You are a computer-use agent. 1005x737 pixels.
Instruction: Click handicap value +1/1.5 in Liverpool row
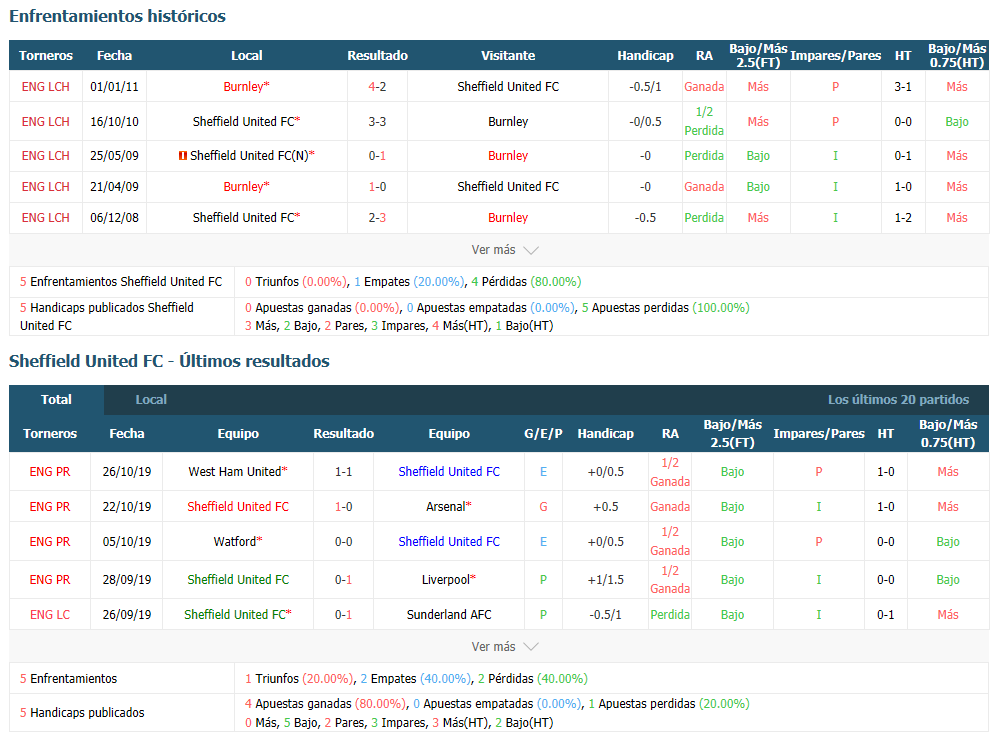point(605,579)
